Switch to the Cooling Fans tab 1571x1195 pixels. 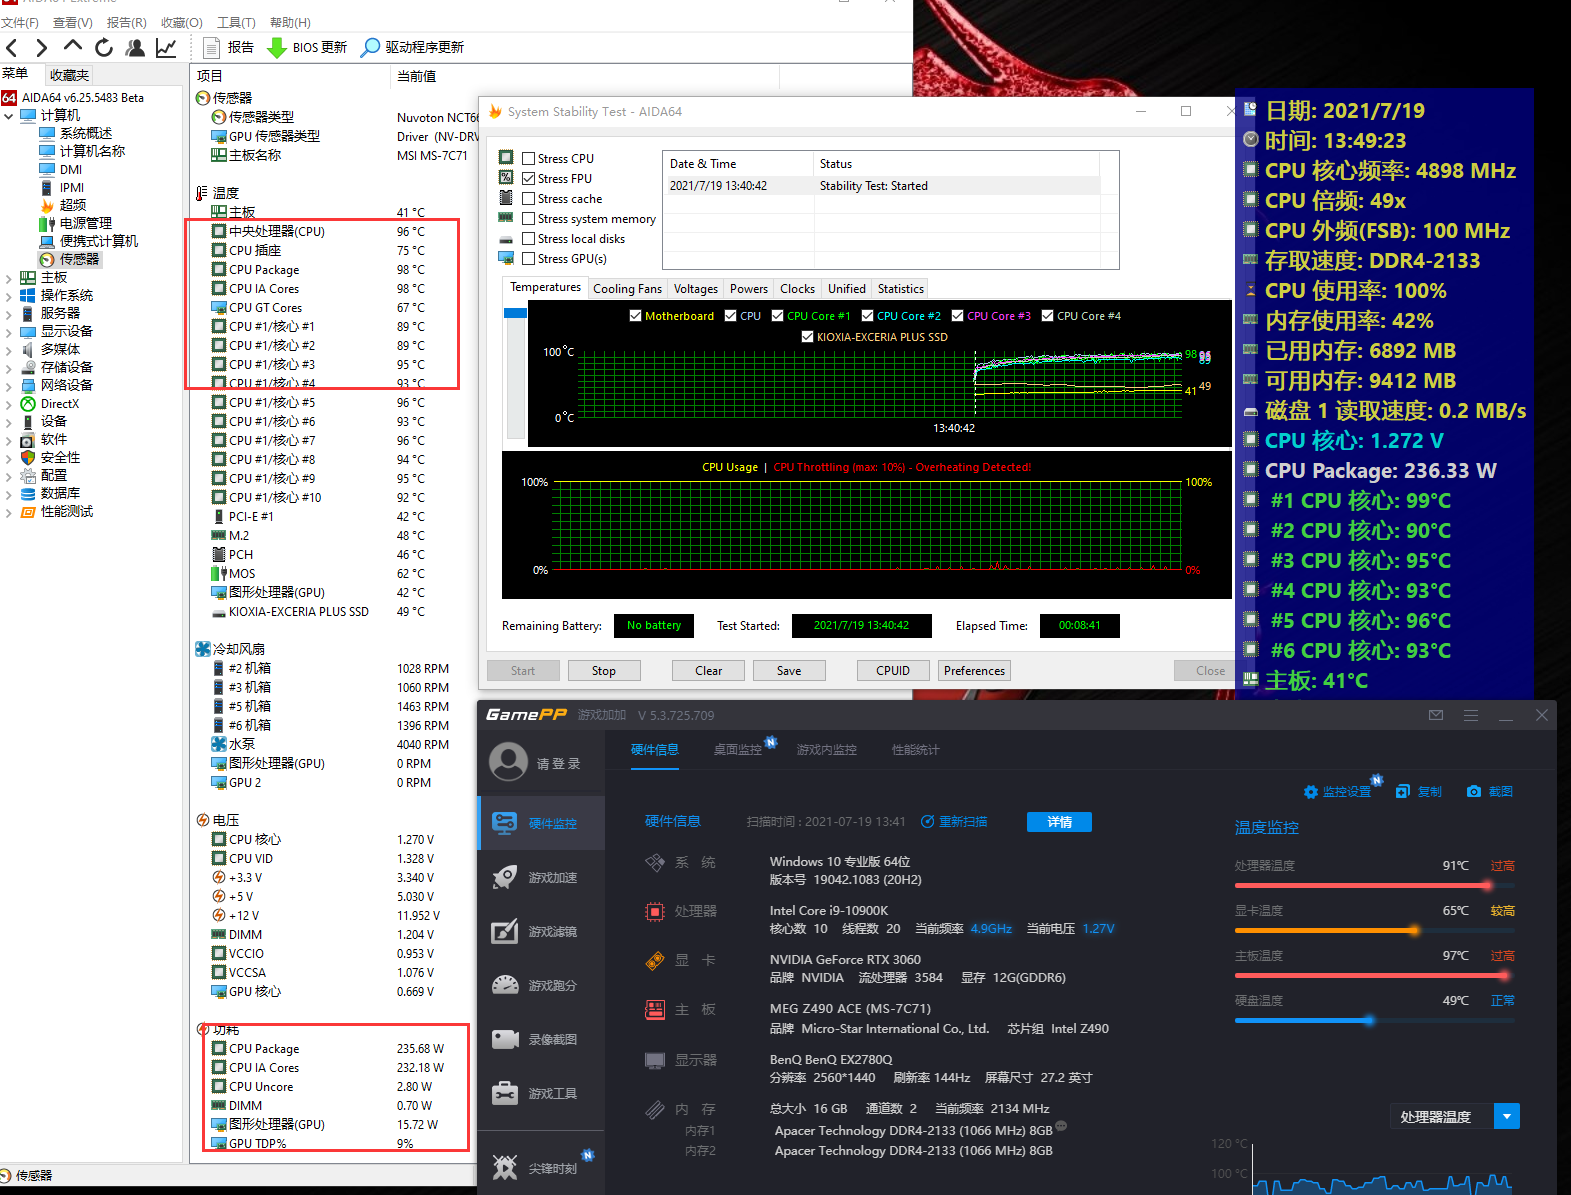[x=627, y=289]
